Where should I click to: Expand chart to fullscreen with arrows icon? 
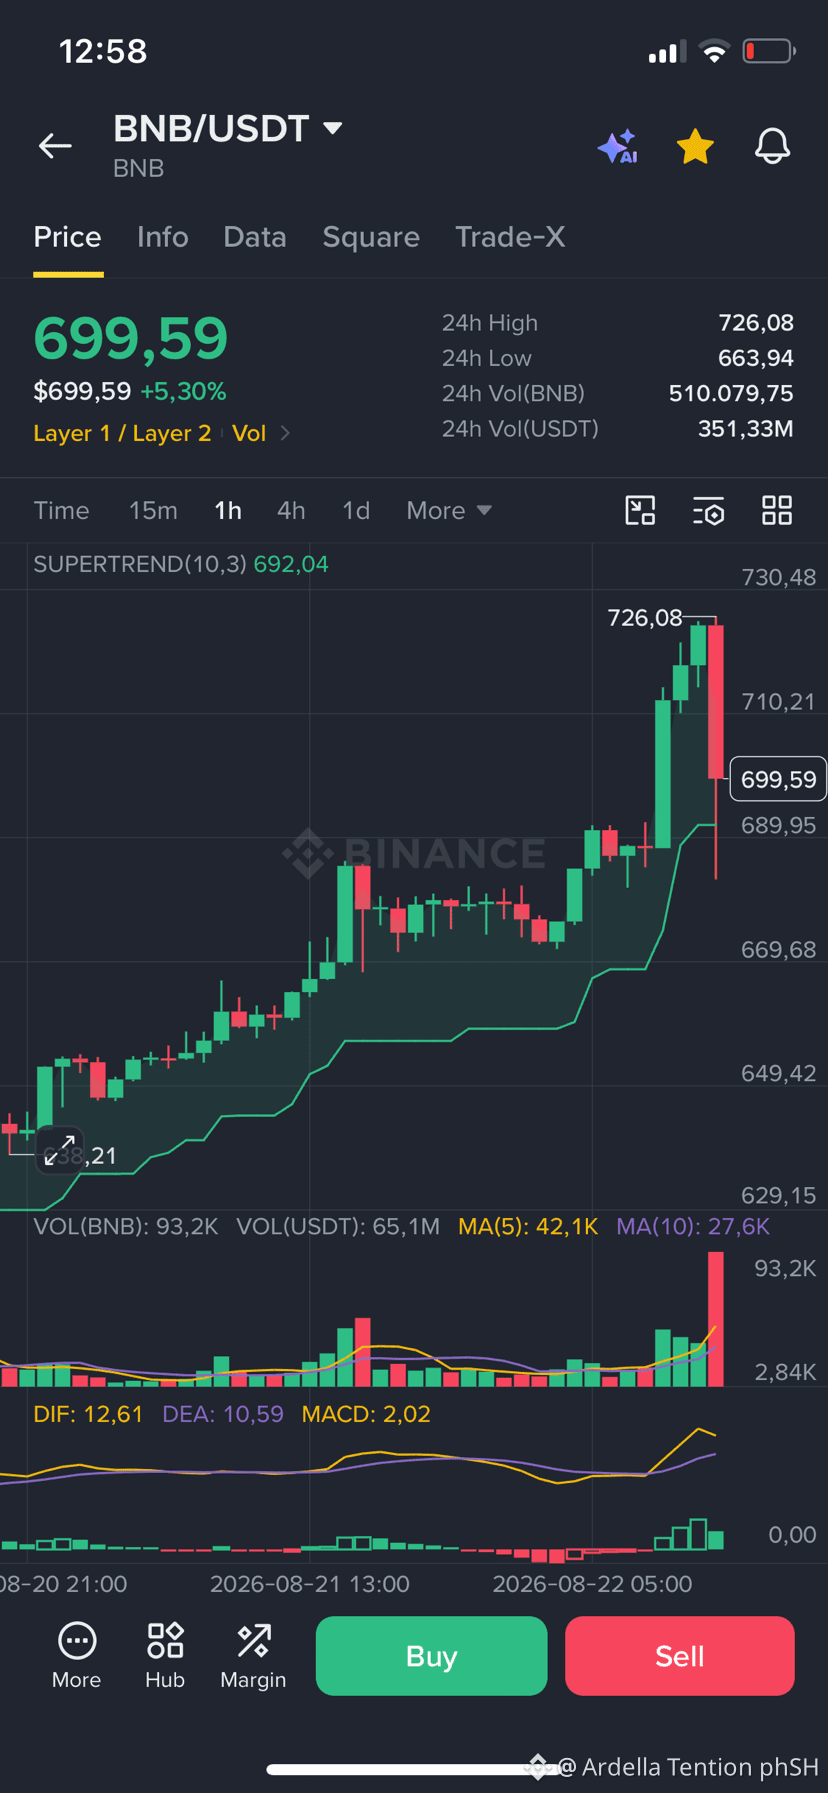pos(60,1151)
